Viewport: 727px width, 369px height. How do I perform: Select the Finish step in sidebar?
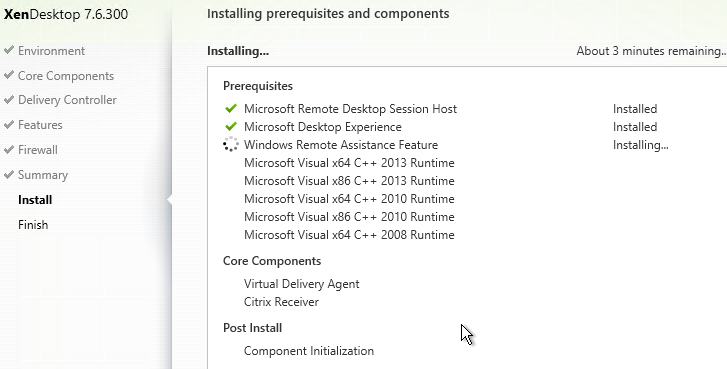click(x=33, y=225)
